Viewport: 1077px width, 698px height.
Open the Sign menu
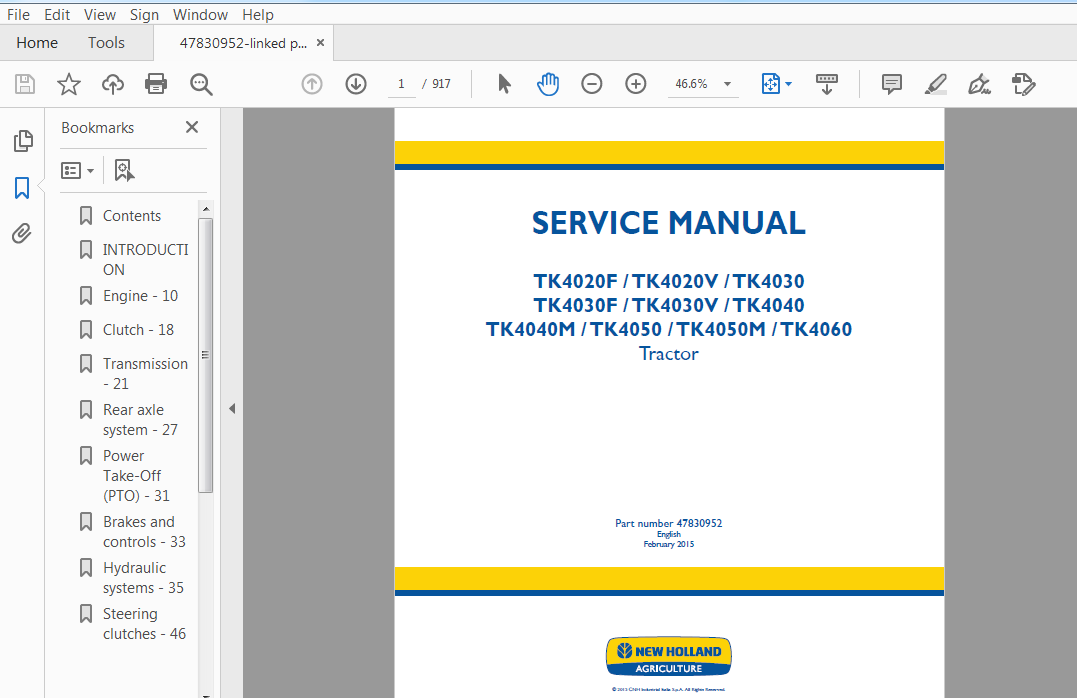[x=144, y=14]
